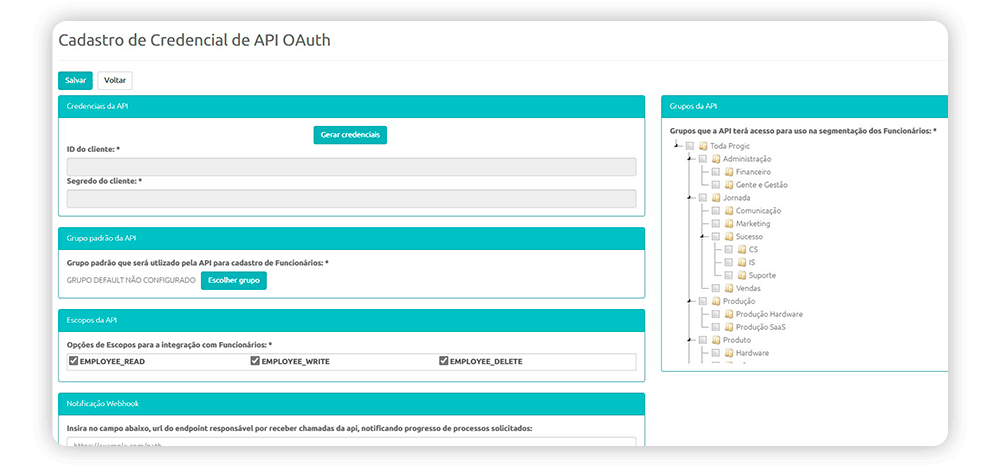
Task: Focus the Segredo do cliente field
Action: click(351, 198)
